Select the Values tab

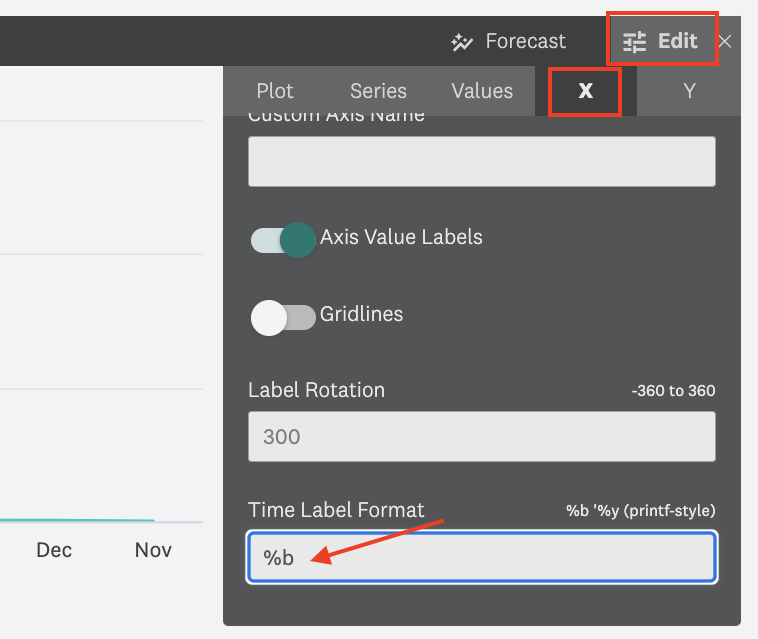pos(482,91)
